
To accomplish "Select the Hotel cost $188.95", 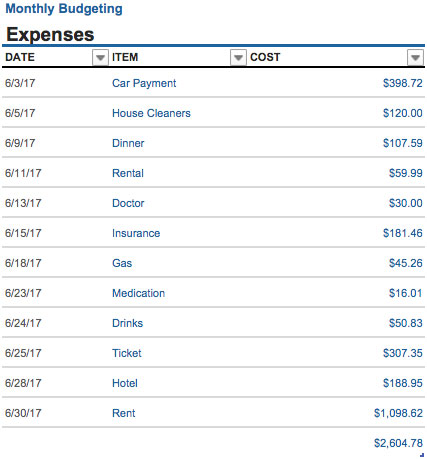I will 402,383.
